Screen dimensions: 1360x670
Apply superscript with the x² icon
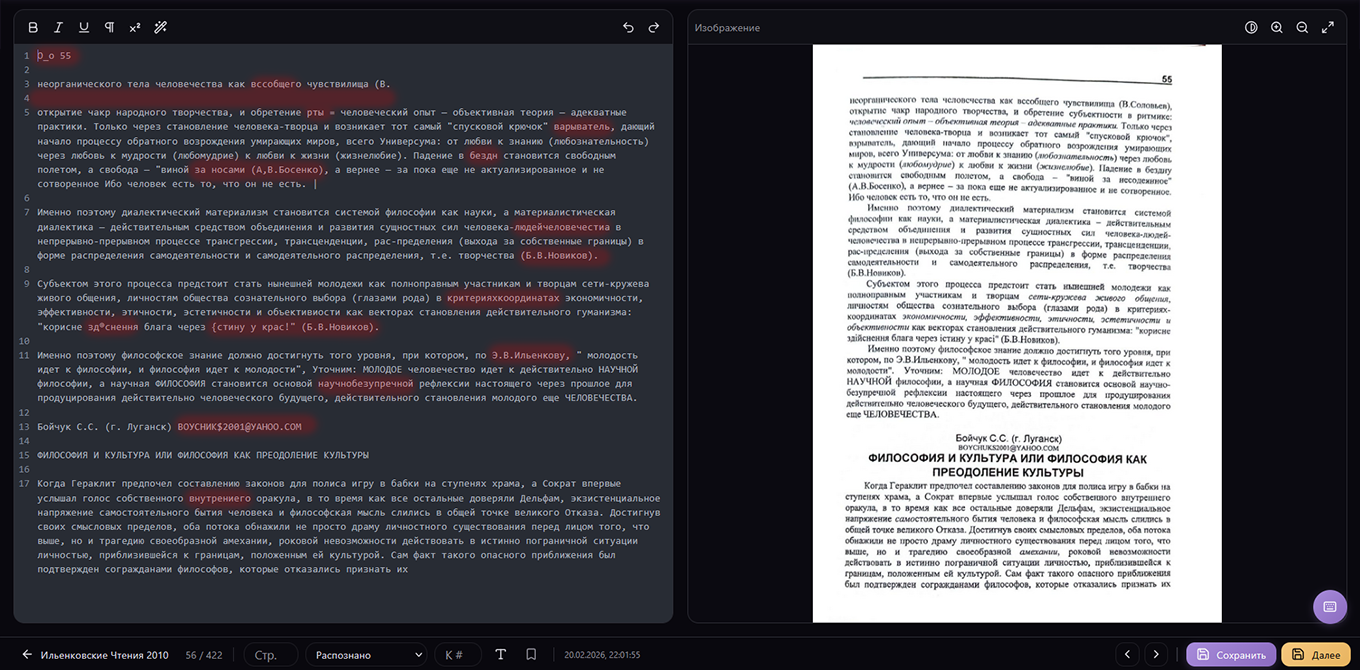(x=135, y=28)
